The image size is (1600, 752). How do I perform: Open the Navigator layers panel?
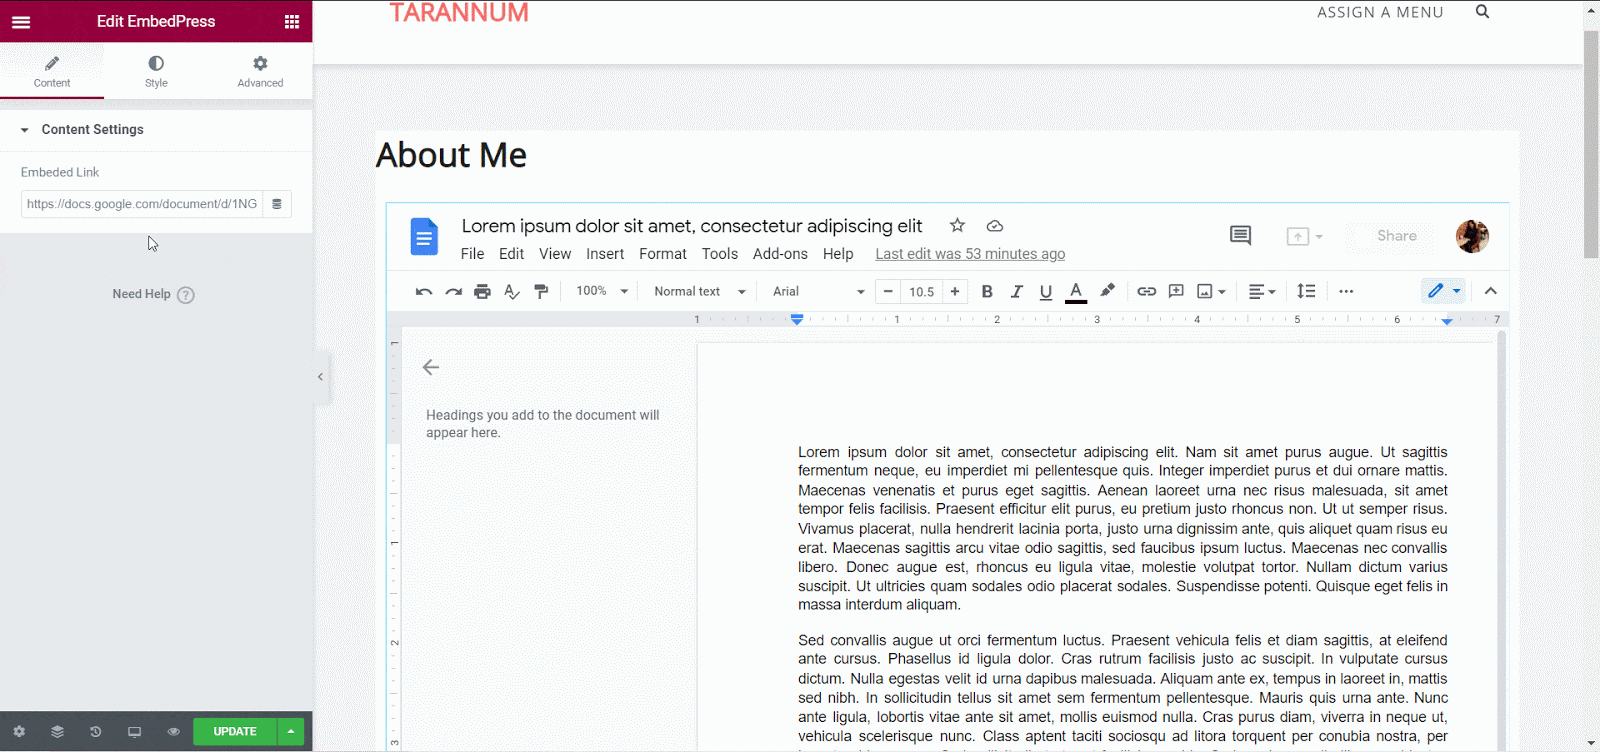(57, 732)
